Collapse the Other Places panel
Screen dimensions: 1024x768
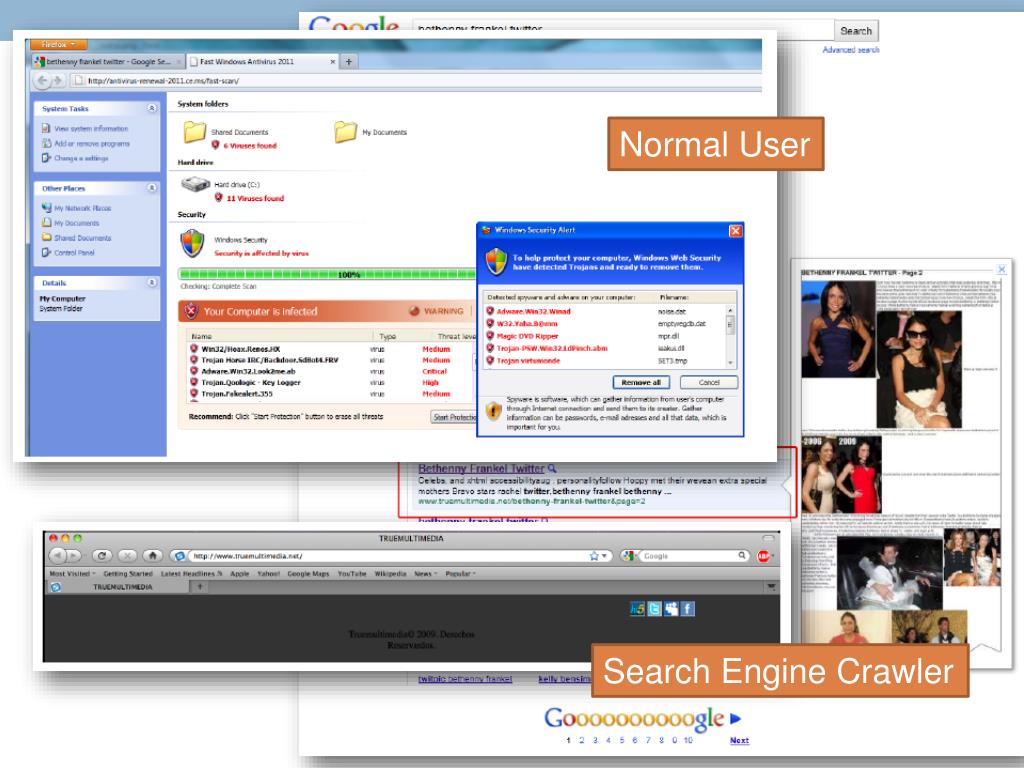[152, 188]
